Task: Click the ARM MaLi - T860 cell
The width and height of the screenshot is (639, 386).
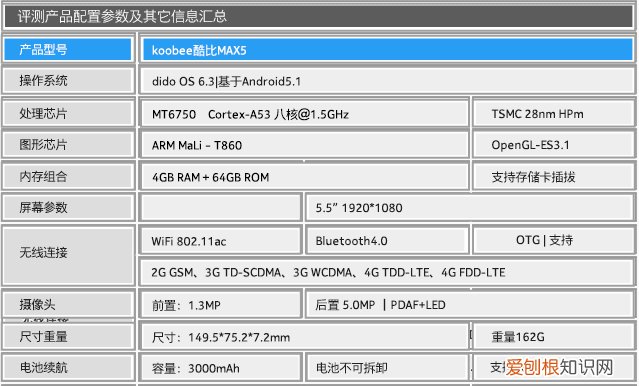Action: (304, 145)
